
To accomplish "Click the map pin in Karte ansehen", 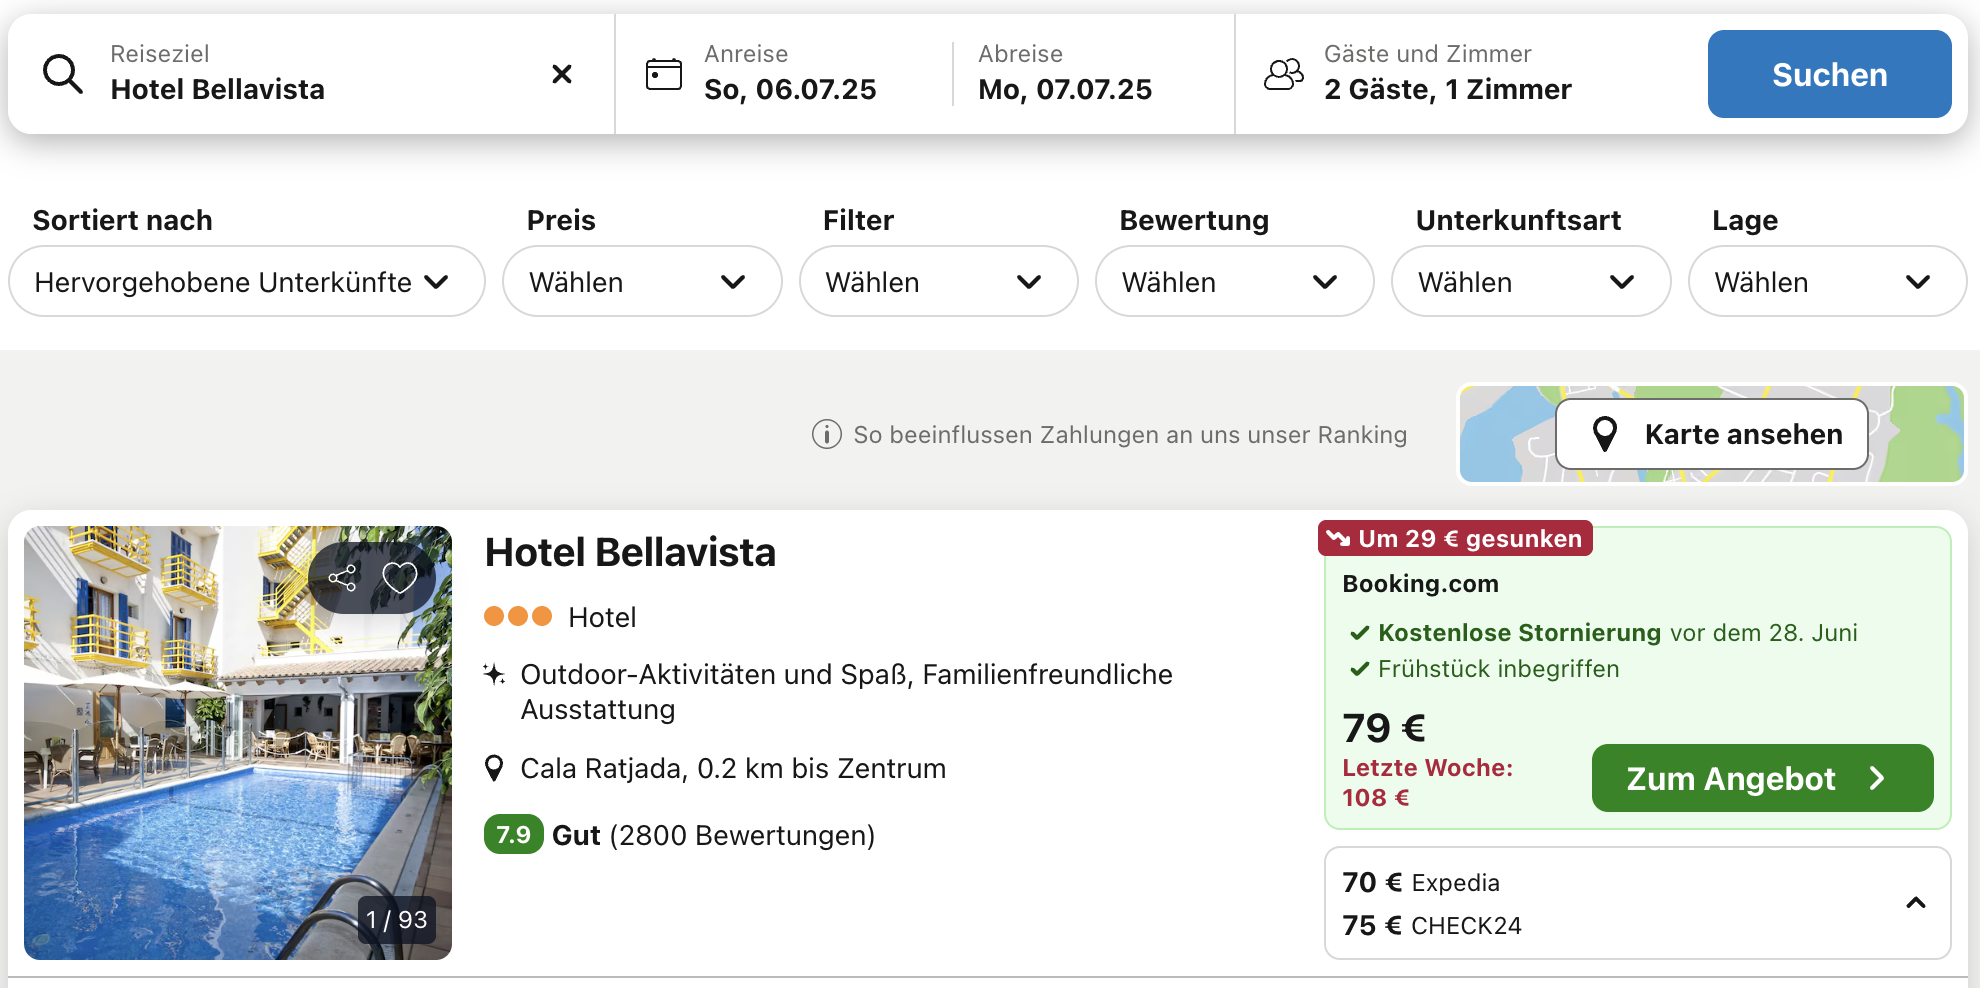I will [x=1605, y=434].
